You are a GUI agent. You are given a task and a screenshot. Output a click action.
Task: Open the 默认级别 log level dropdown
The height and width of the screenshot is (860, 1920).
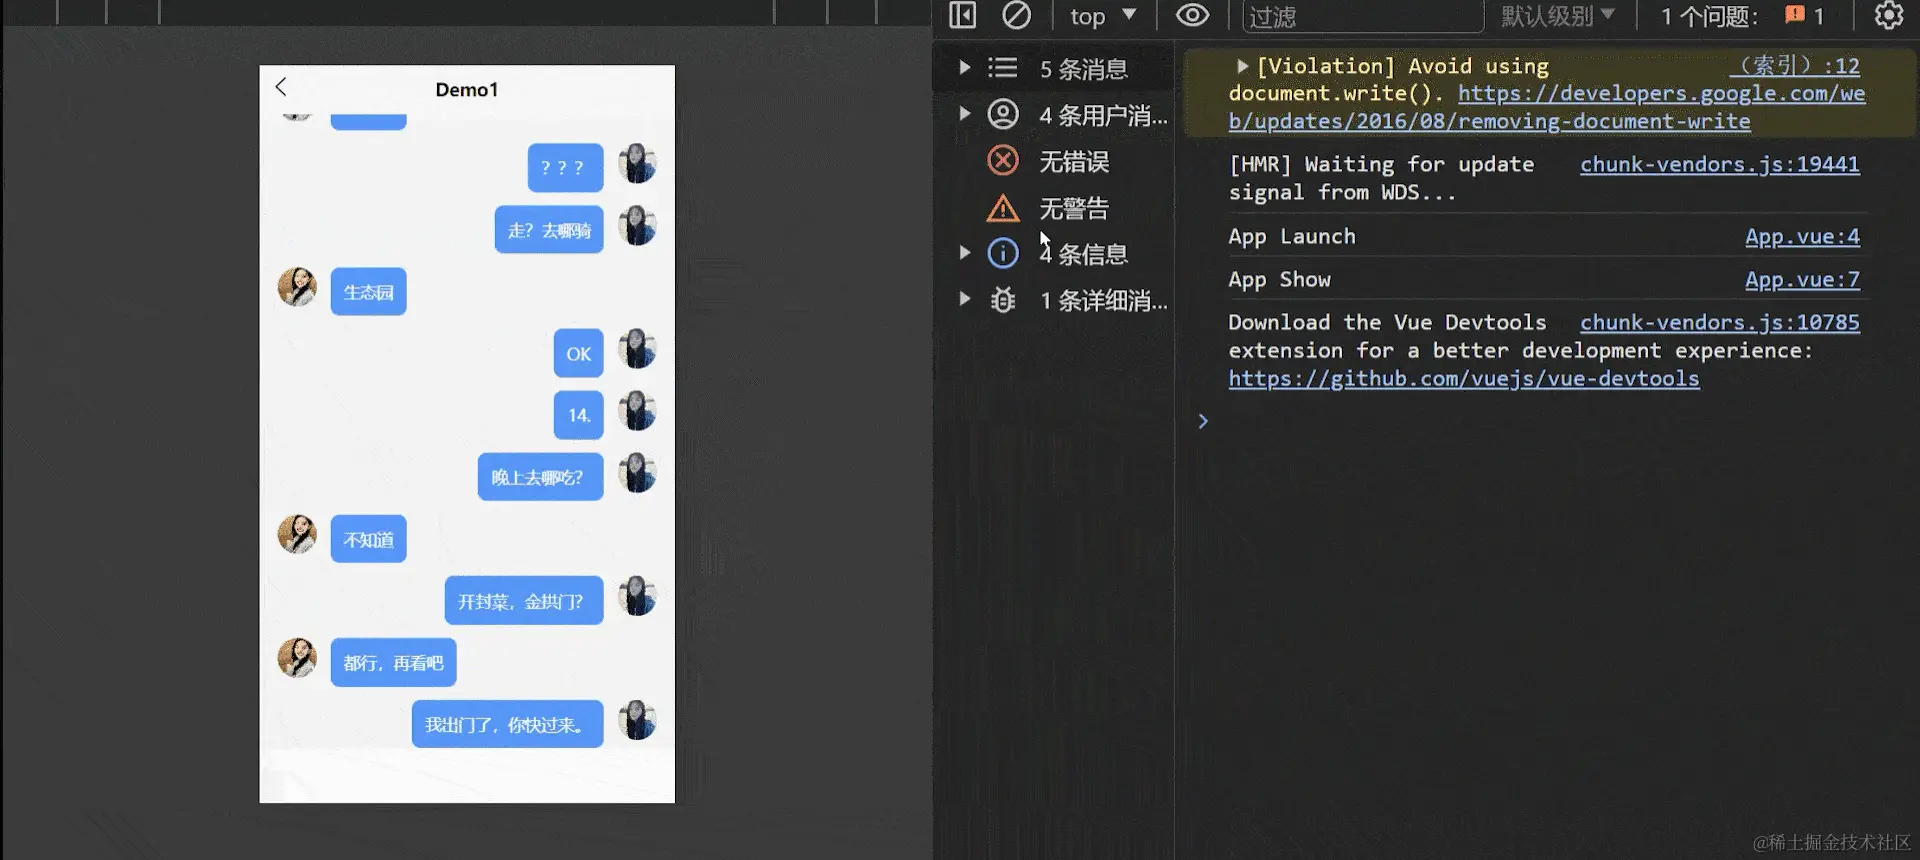tap(1558, 16)
